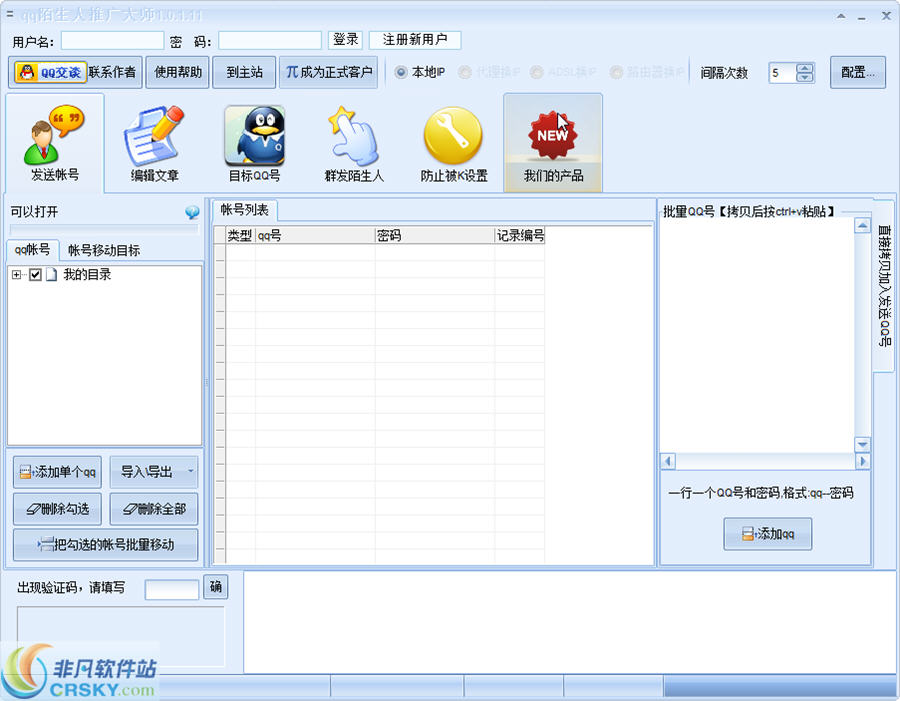900x701 pixels.
Task: Open the title bar system menu icon
Action: tap(10, 14)
